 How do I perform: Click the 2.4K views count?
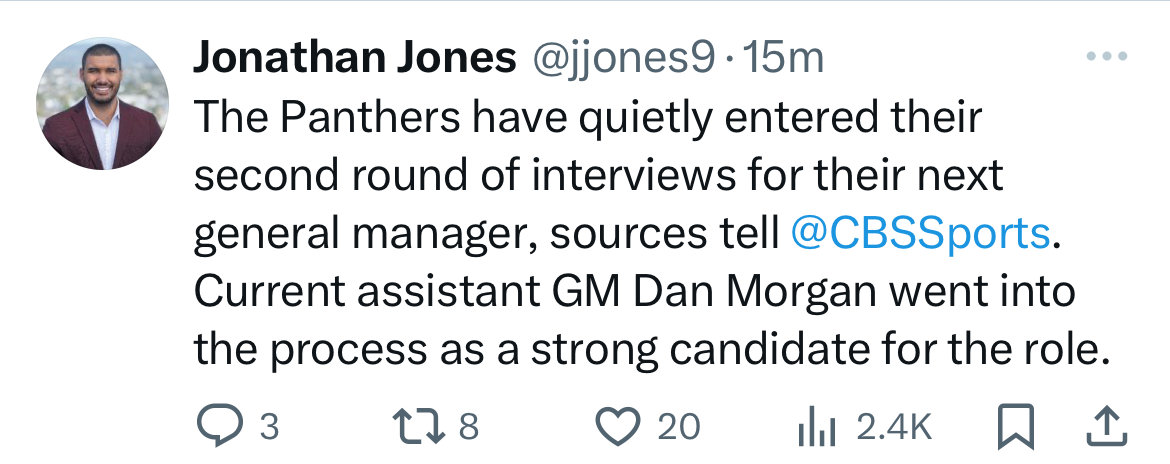[895, 427]
